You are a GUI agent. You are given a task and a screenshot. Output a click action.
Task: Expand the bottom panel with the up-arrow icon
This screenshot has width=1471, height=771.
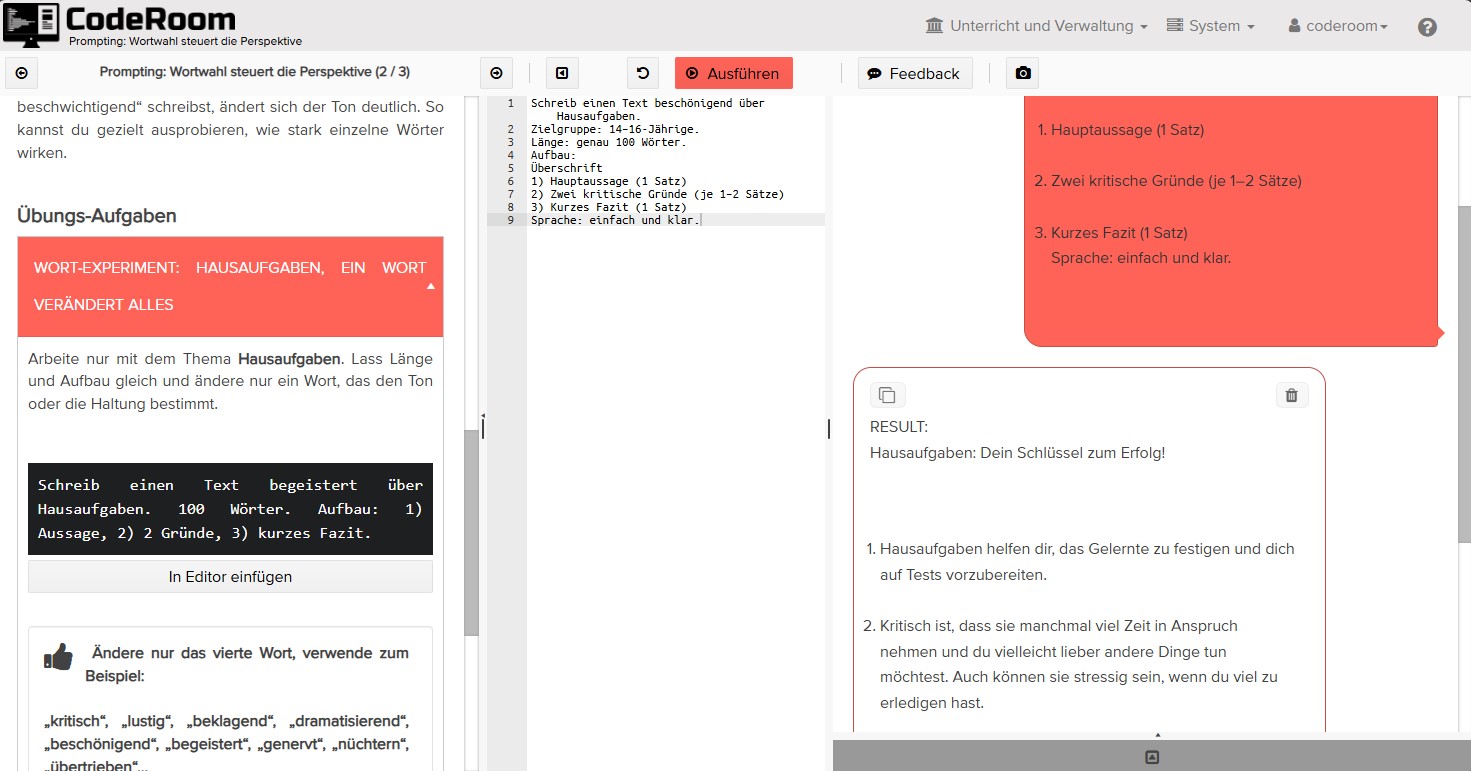click(x=1151, y=757)
